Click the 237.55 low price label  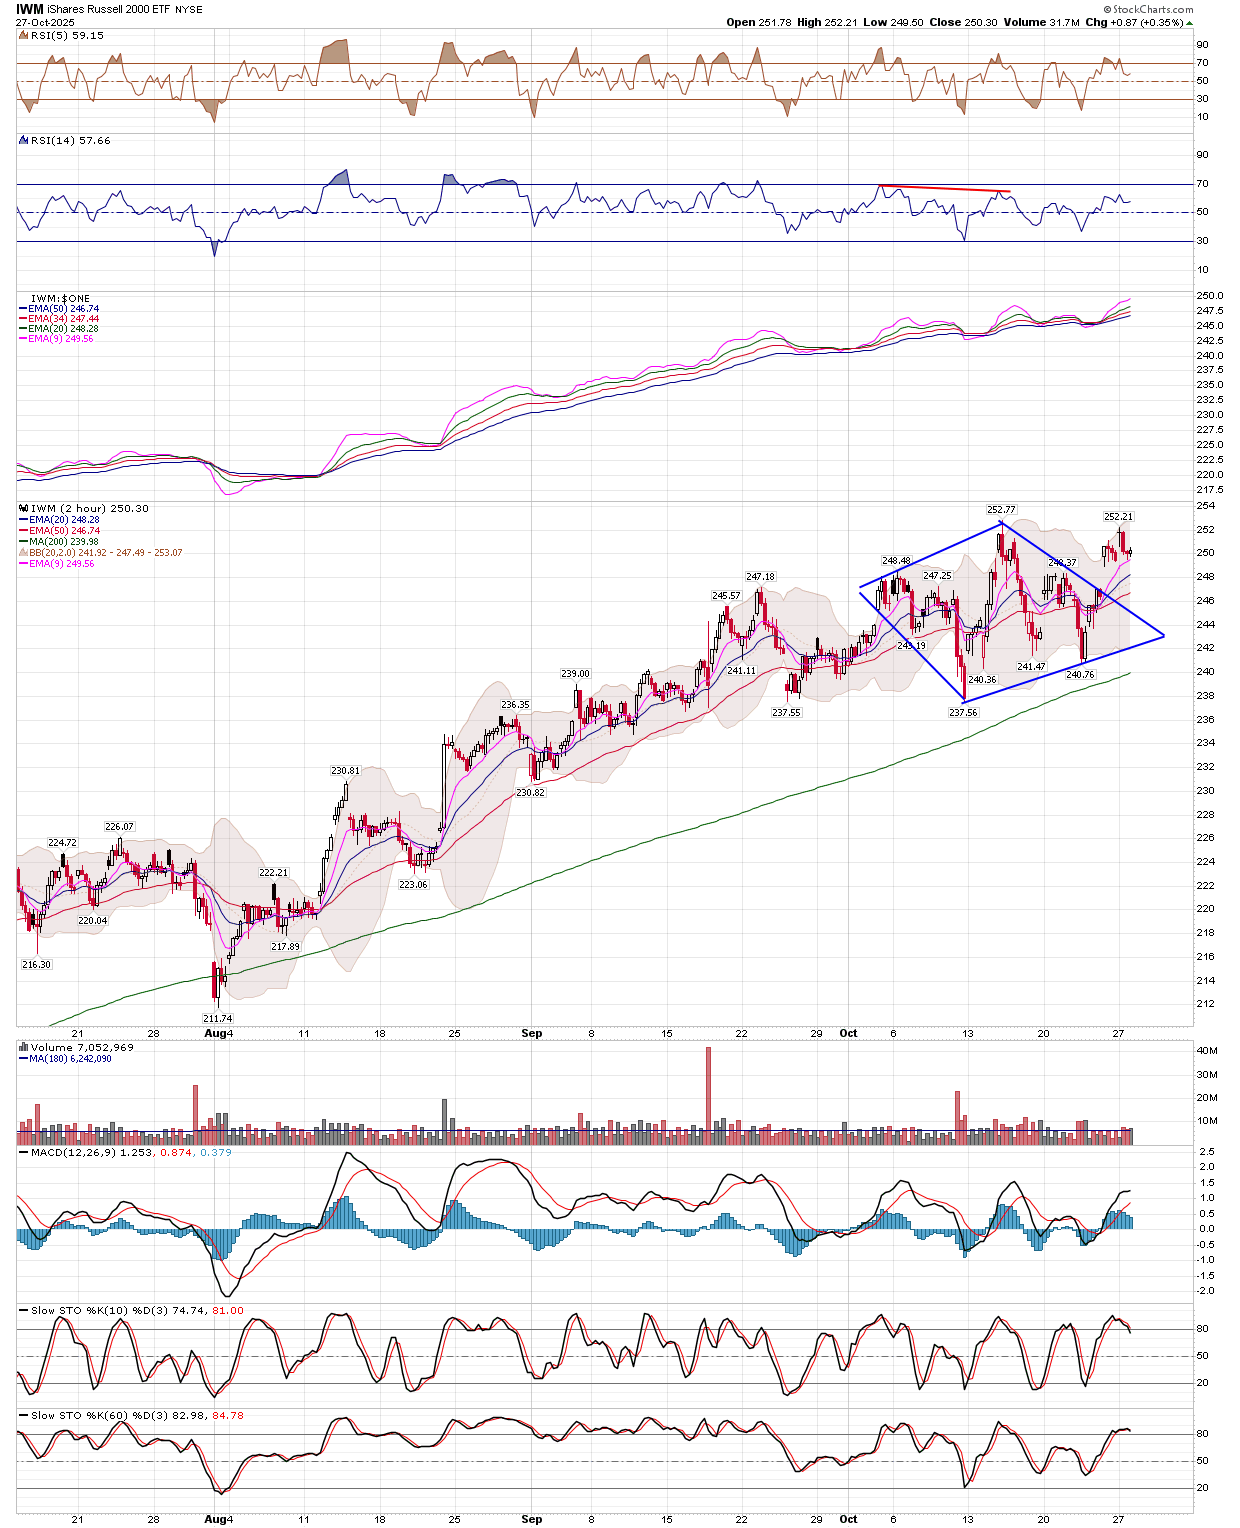pyautogui.click(x=786, y=713)
